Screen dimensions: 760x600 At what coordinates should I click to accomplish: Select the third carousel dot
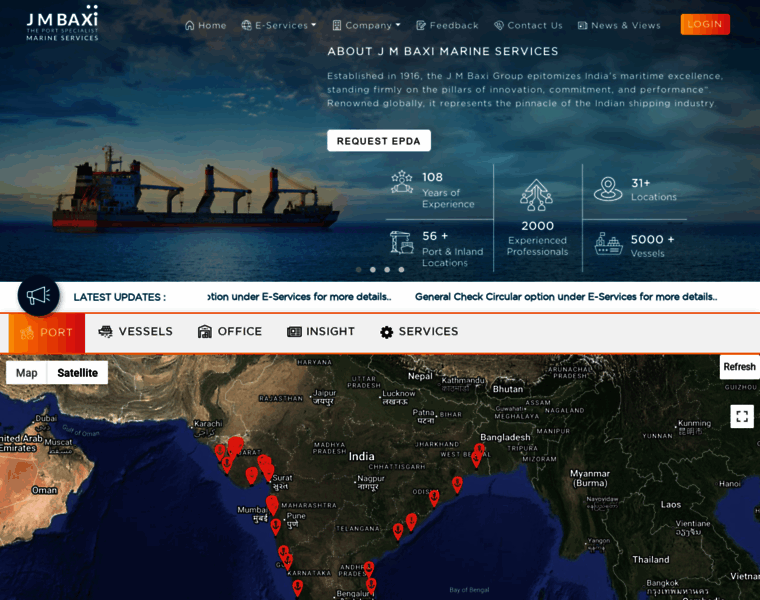(x=387, y=269)
